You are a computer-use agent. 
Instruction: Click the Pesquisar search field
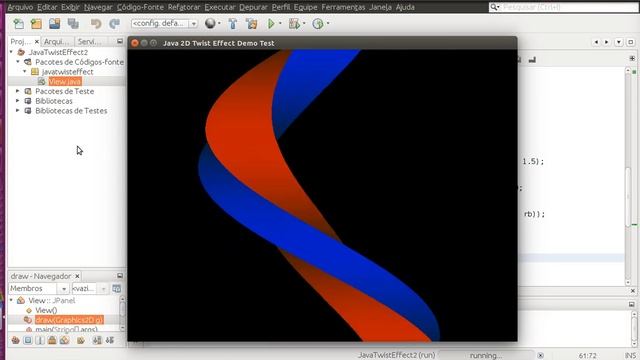[x=563, y=7]
